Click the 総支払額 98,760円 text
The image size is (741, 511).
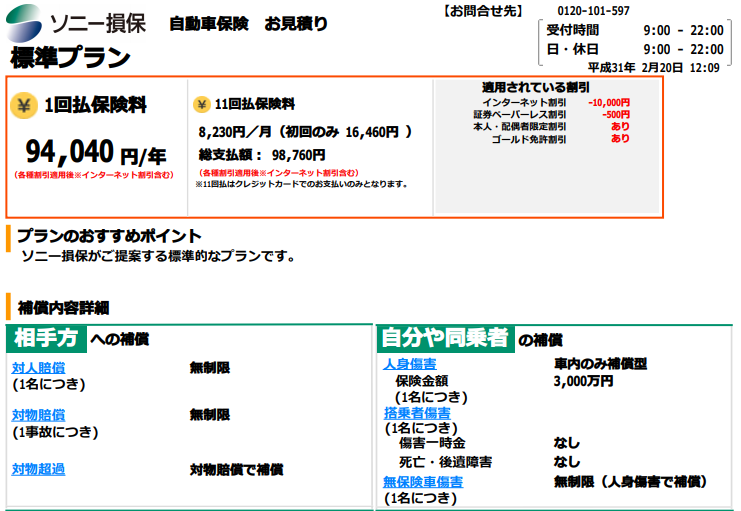pyautogui.click(x=262, y=155)
